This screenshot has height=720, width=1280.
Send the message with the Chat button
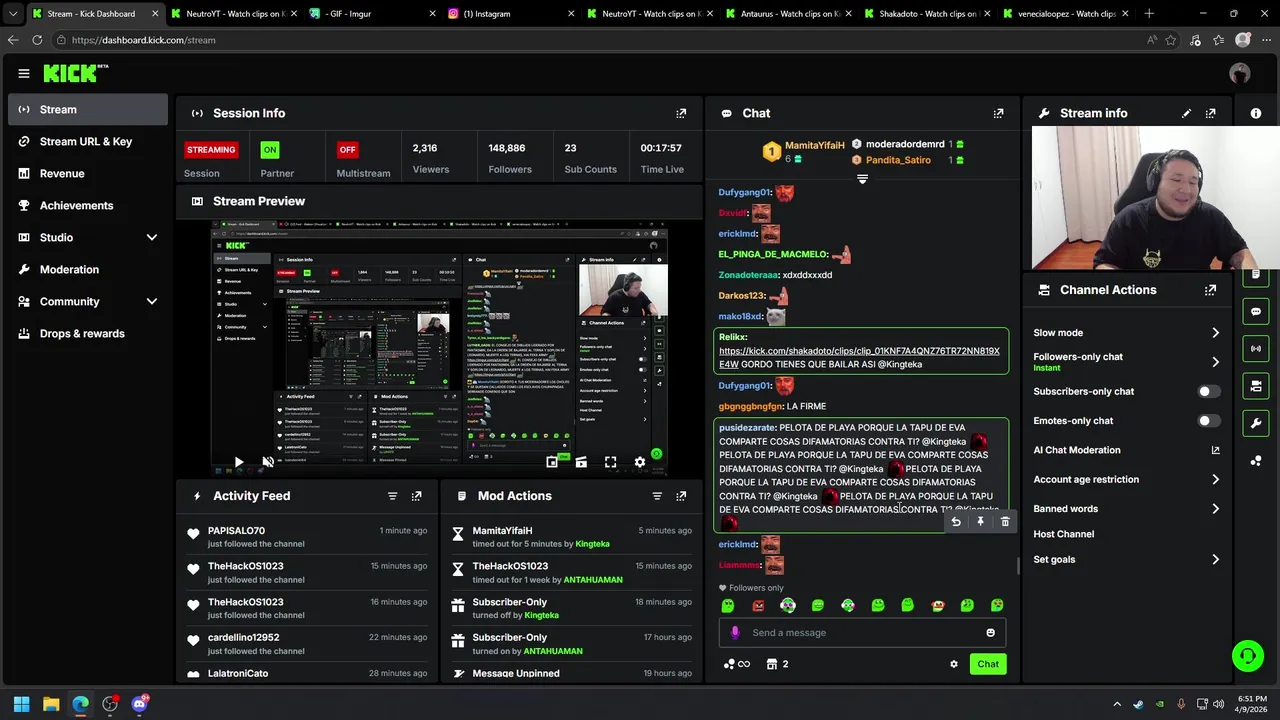[988, 664]
